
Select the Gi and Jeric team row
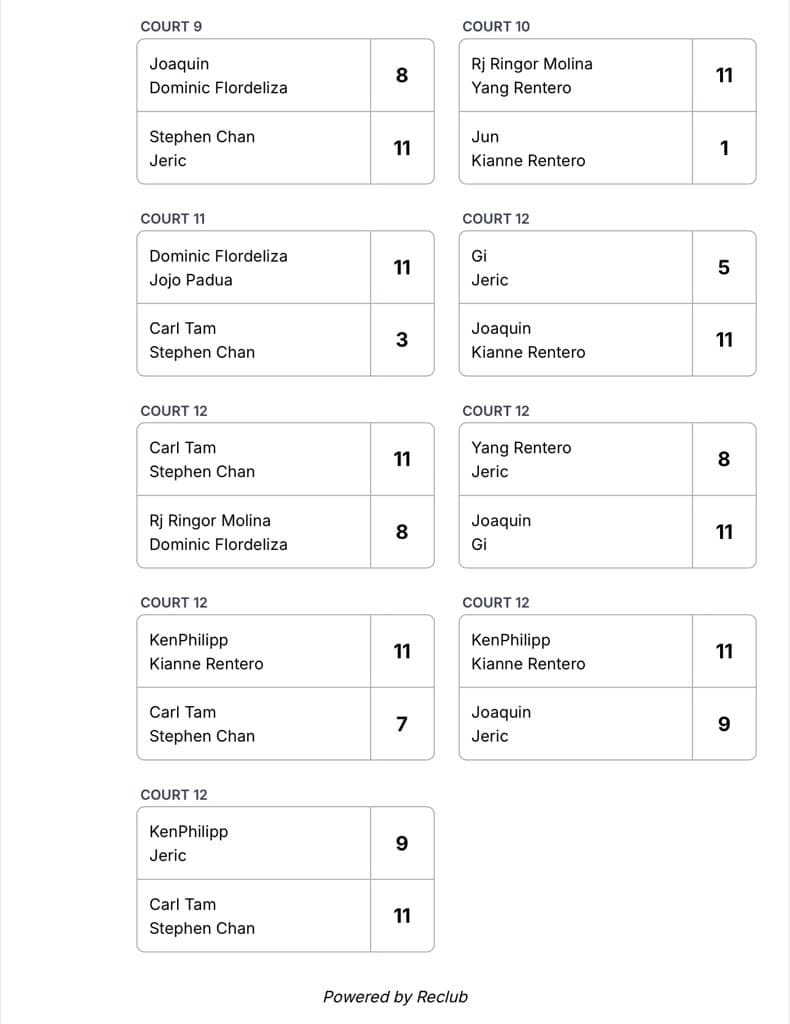(607, 268)
